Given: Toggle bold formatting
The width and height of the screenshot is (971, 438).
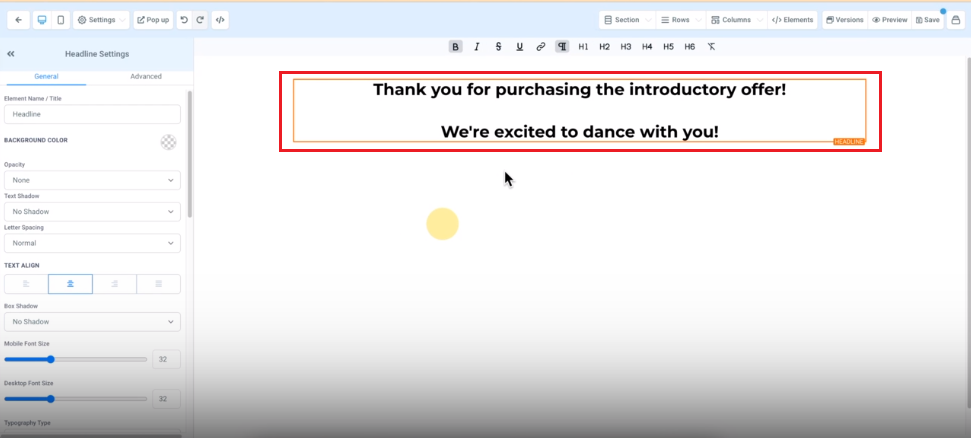Looking at the screenshot, I should tap(456, 46).
